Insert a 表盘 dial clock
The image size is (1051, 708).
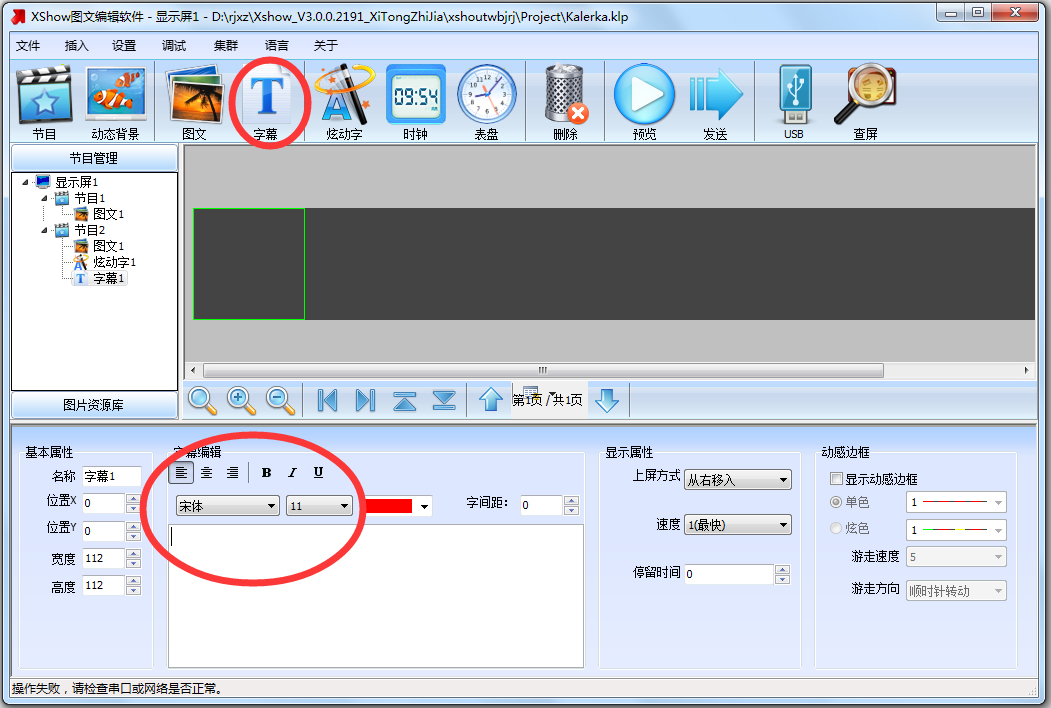[x=487, y=100]
